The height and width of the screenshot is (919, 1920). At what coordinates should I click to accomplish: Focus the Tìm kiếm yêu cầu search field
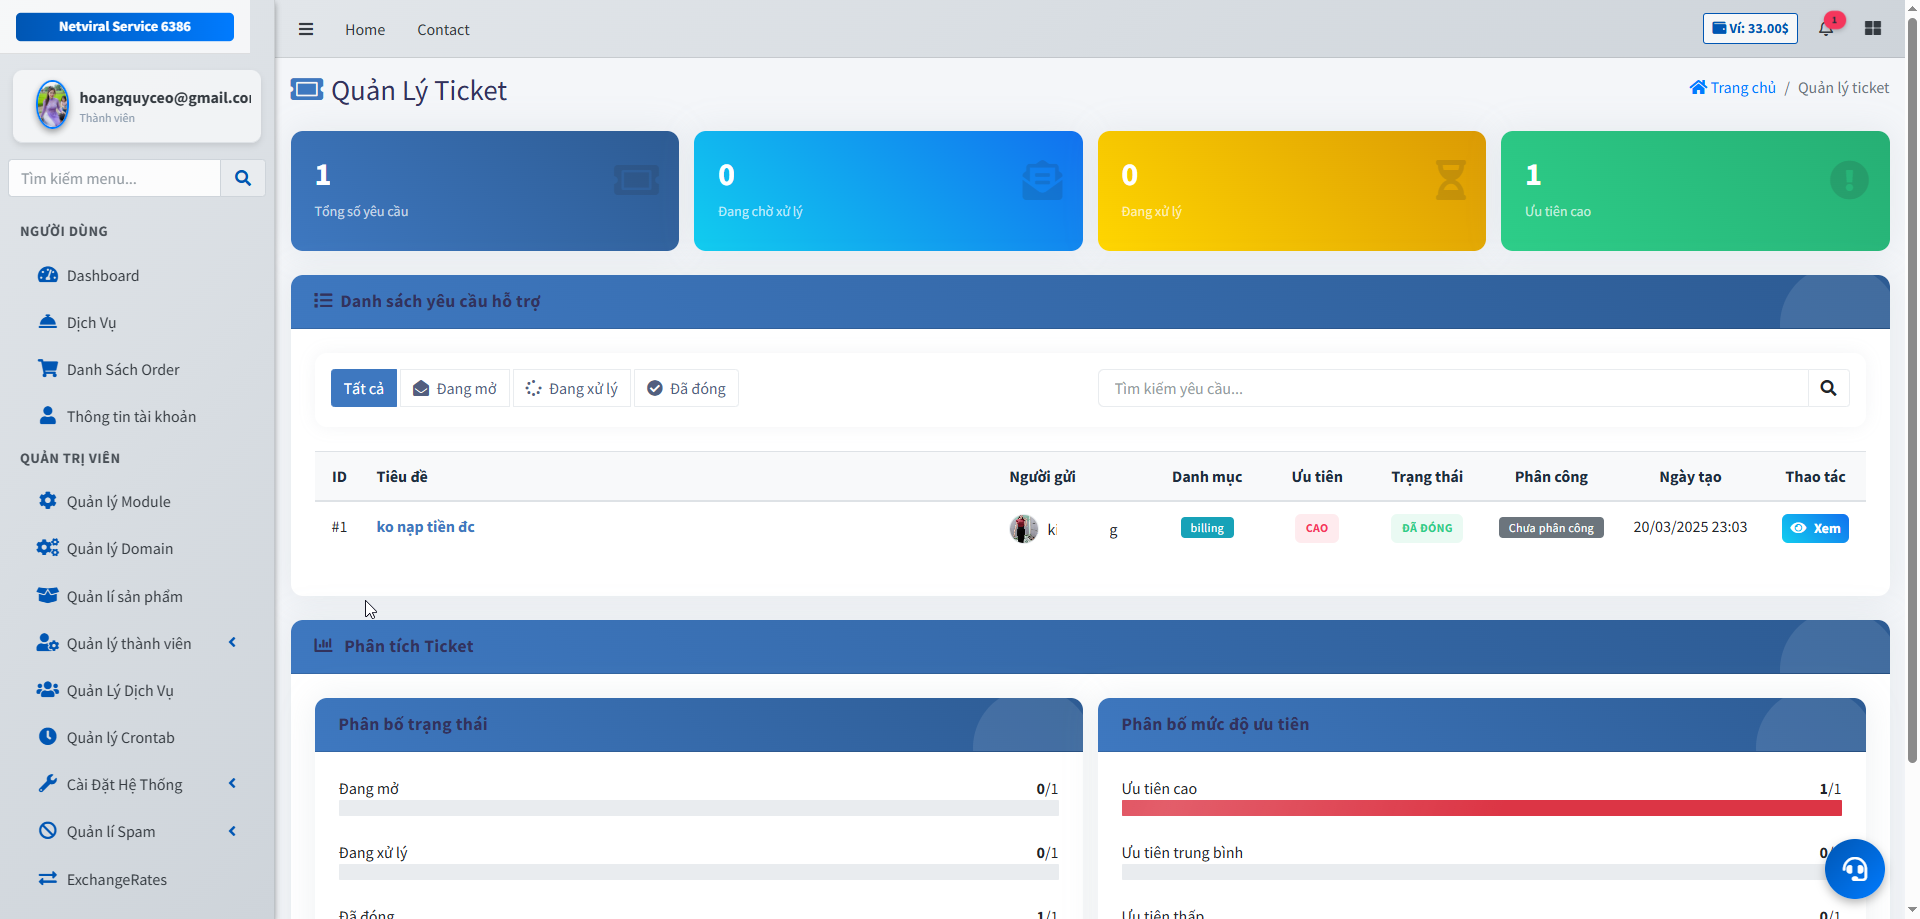[1452, 388]
